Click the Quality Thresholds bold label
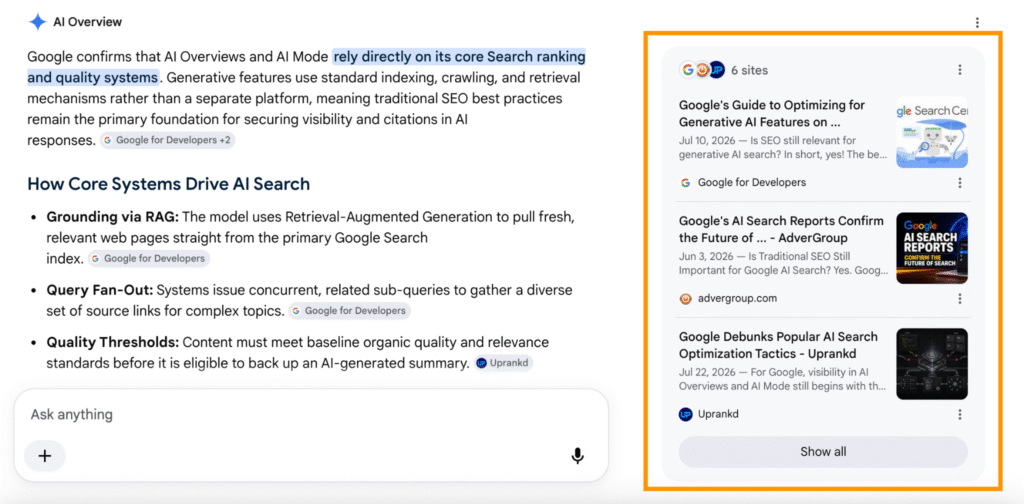1024x504 pixels. [x=112, y=343]
